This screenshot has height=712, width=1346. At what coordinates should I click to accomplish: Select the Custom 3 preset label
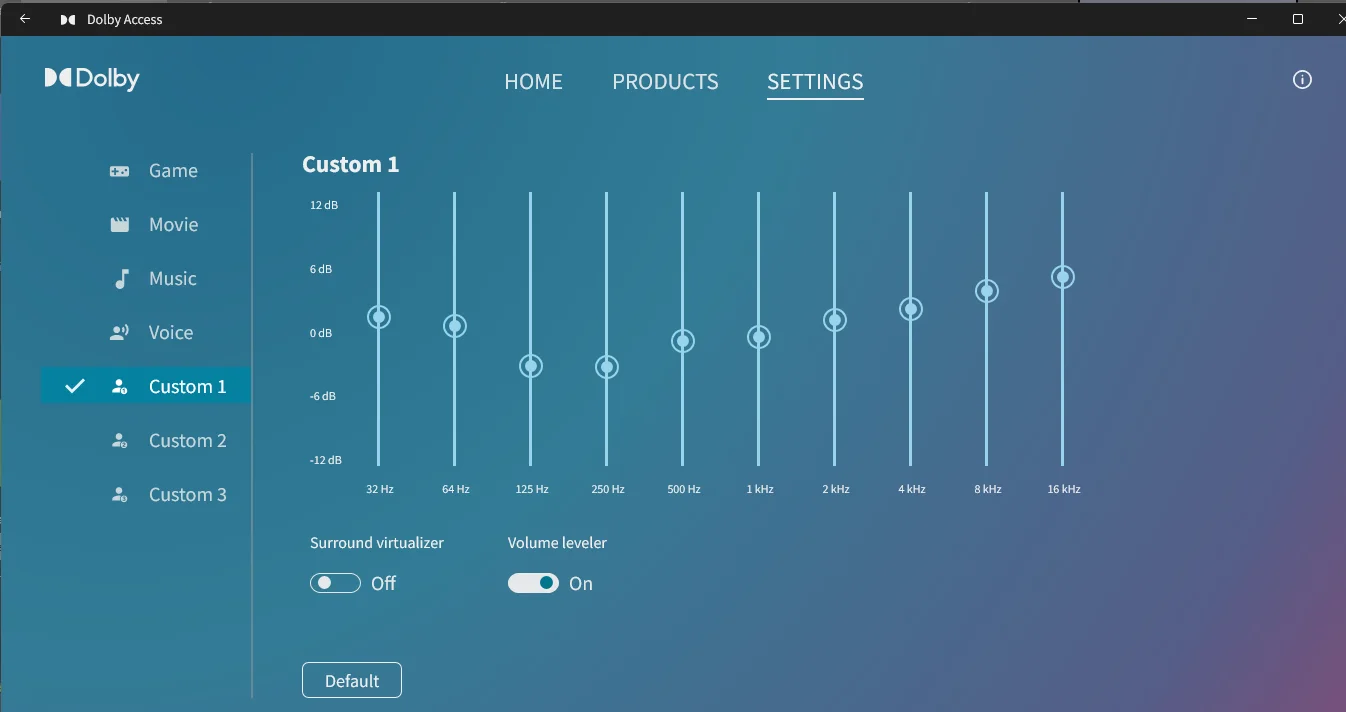coord(188,495)
